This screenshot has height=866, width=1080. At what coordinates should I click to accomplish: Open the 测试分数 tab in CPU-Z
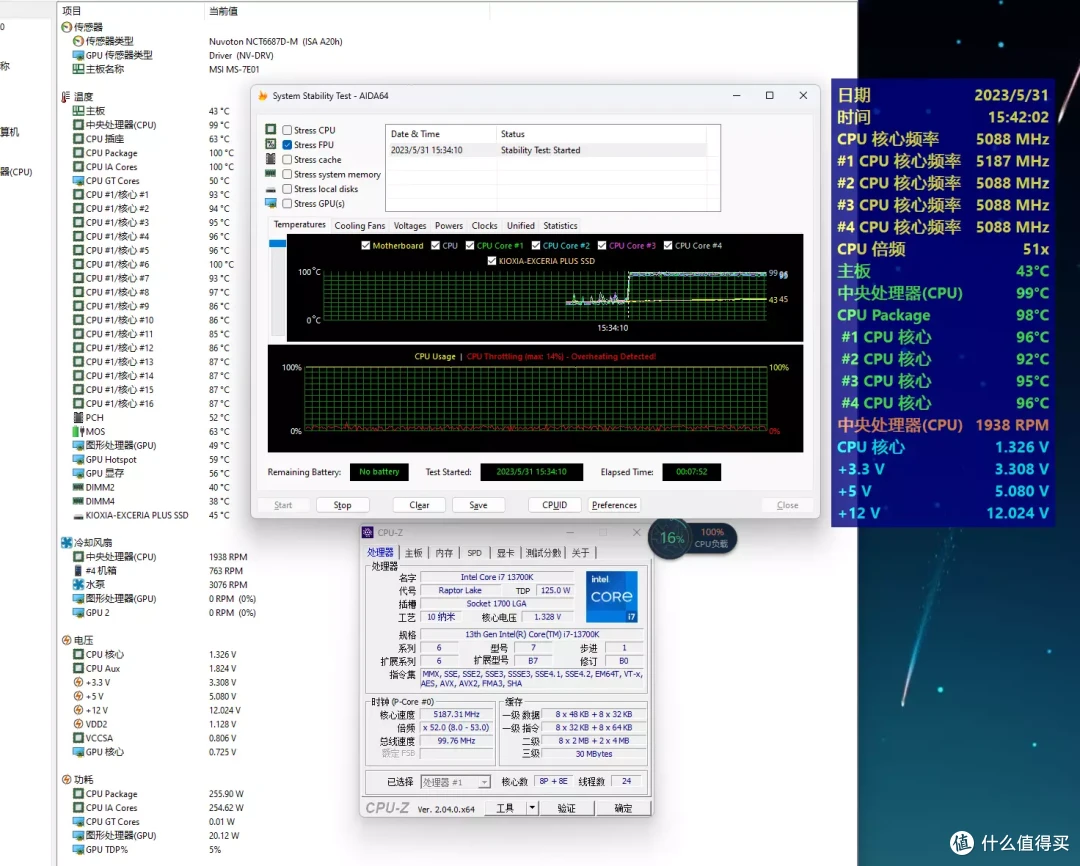pos(543,553)
